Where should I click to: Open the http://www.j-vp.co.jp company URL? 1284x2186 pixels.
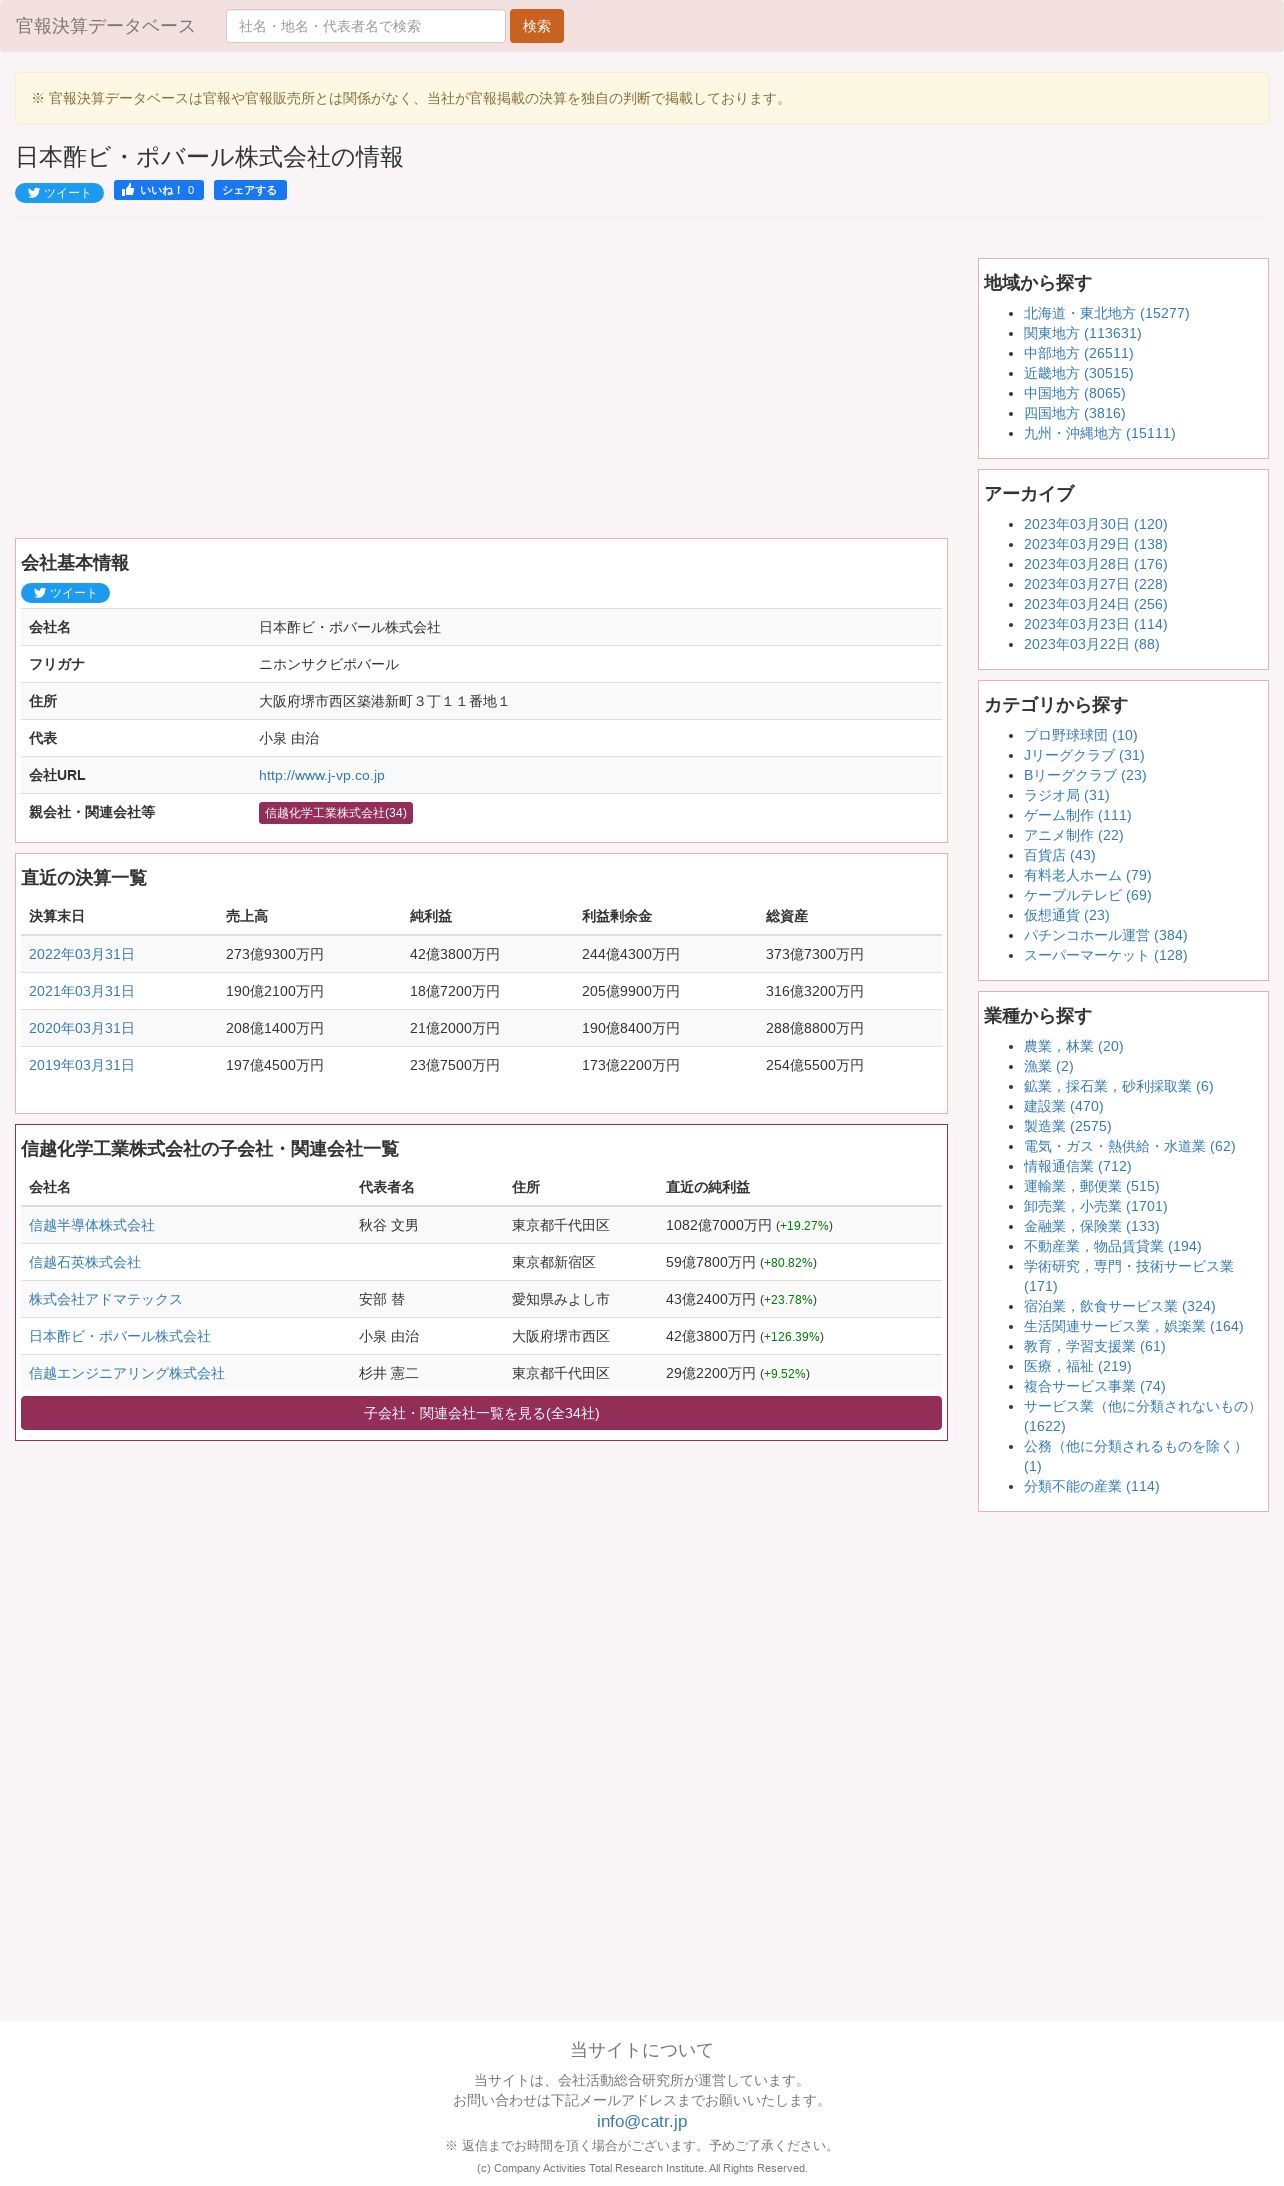click(322, 776)
